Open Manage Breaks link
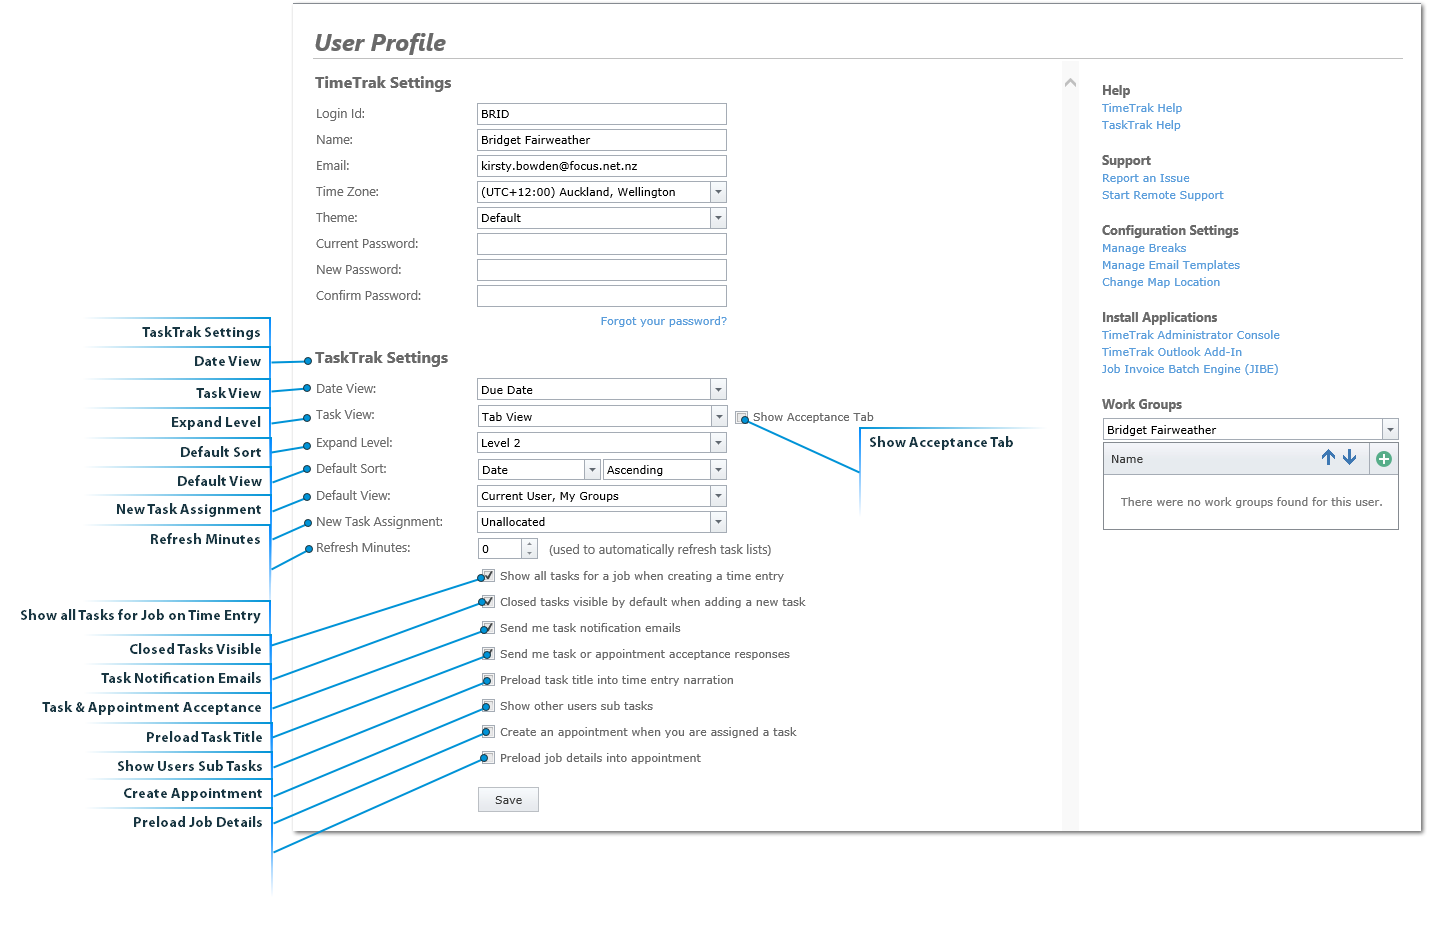This screenshot has width=1429, height=926. point(1144,248)
